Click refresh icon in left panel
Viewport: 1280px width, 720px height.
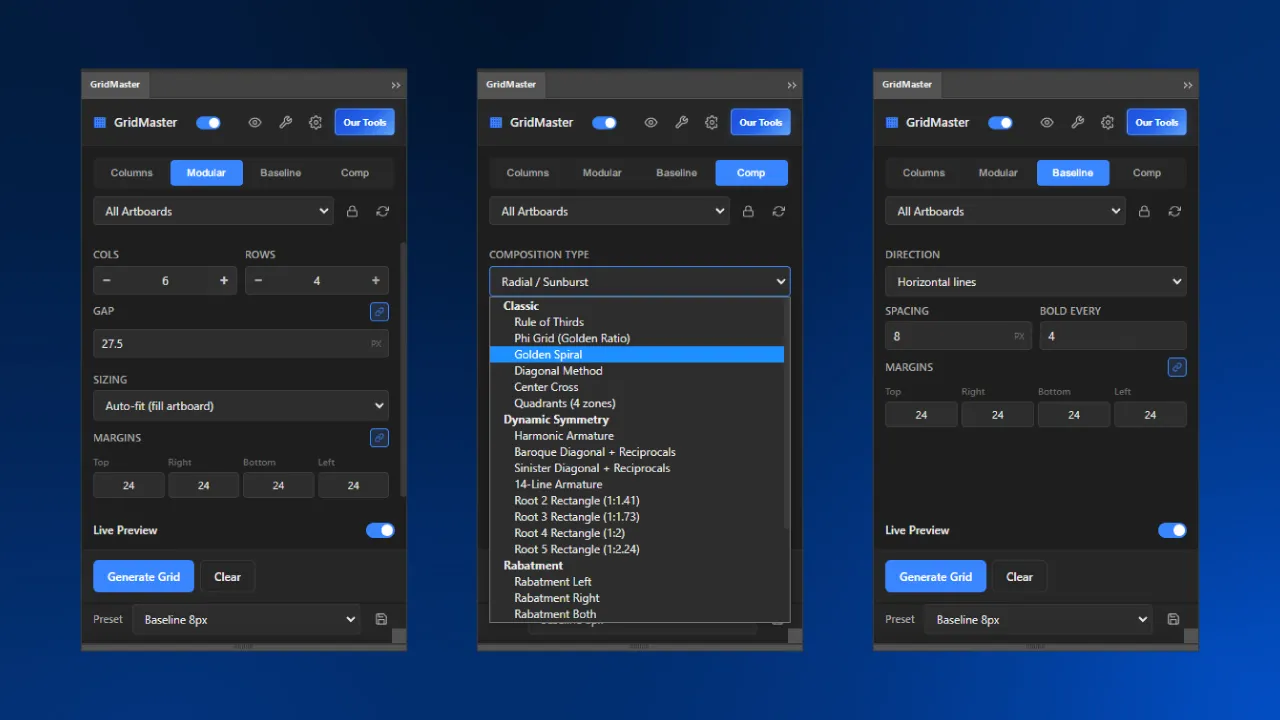coord(382,211)
